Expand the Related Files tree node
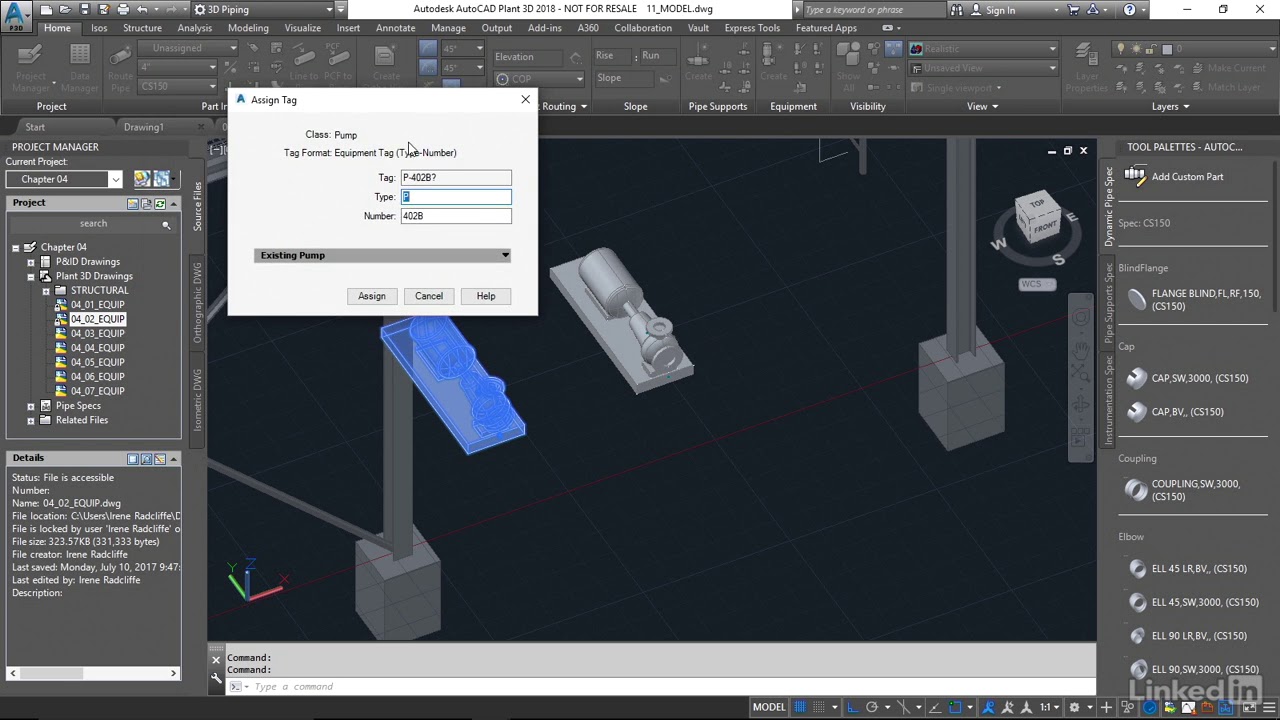 pyautogui.click(x=31, y=420)
